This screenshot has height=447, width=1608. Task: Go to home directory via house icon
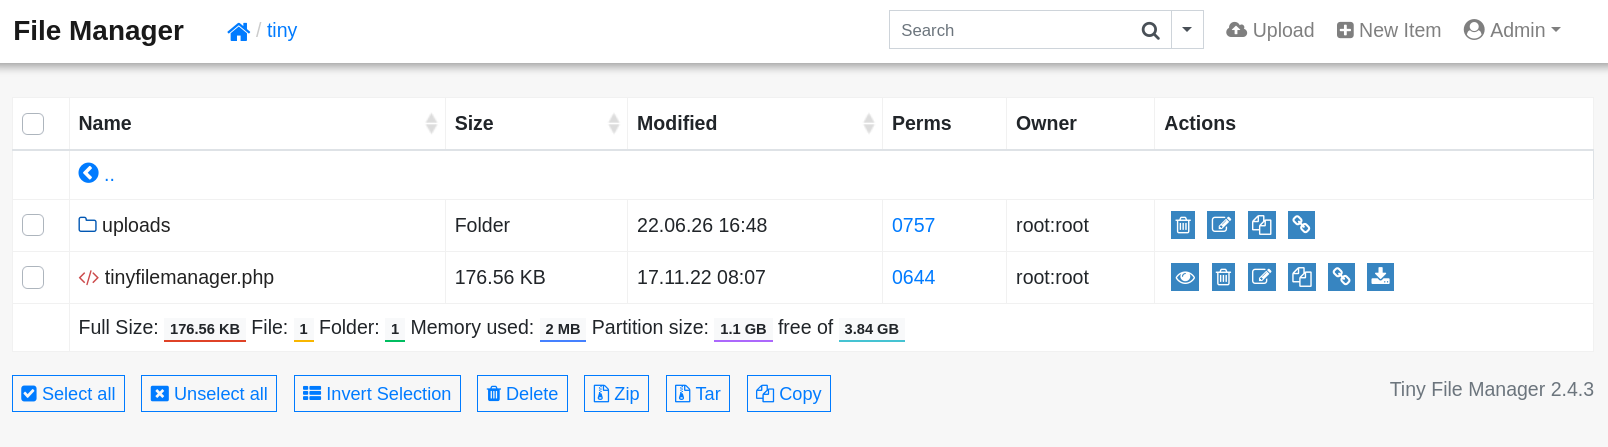pyautogui.click(x=238, y=32)
